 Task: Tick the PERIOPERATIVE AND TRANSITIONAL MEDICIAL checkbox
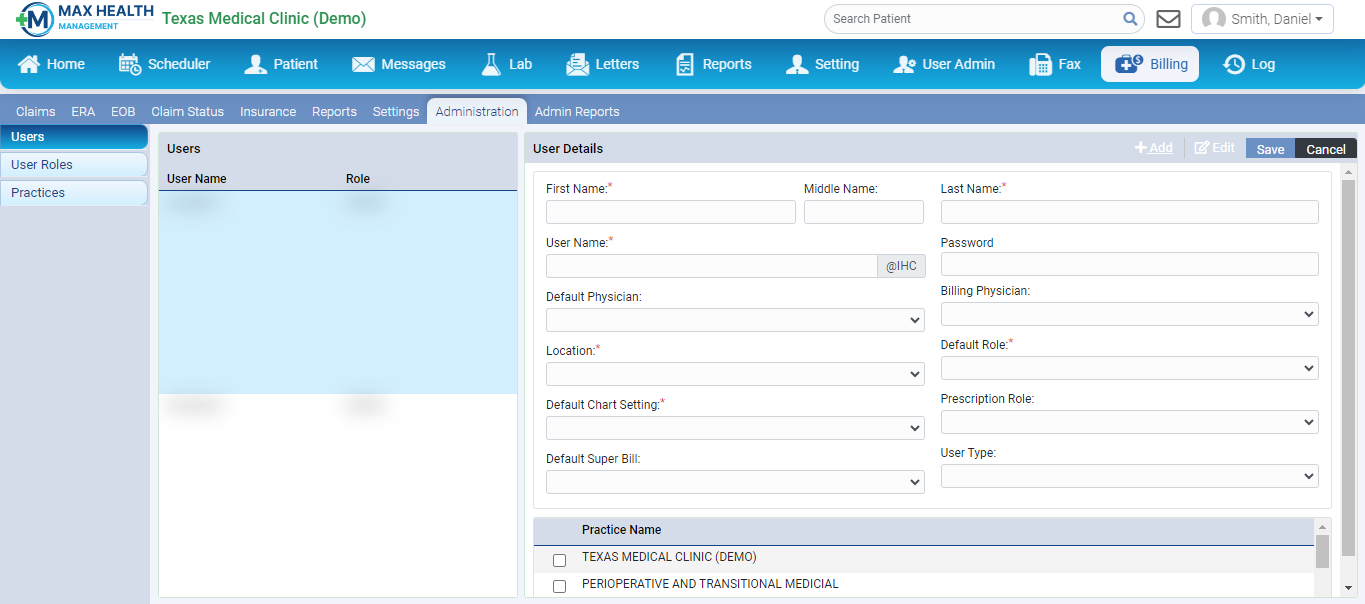(x=559, y=586)
